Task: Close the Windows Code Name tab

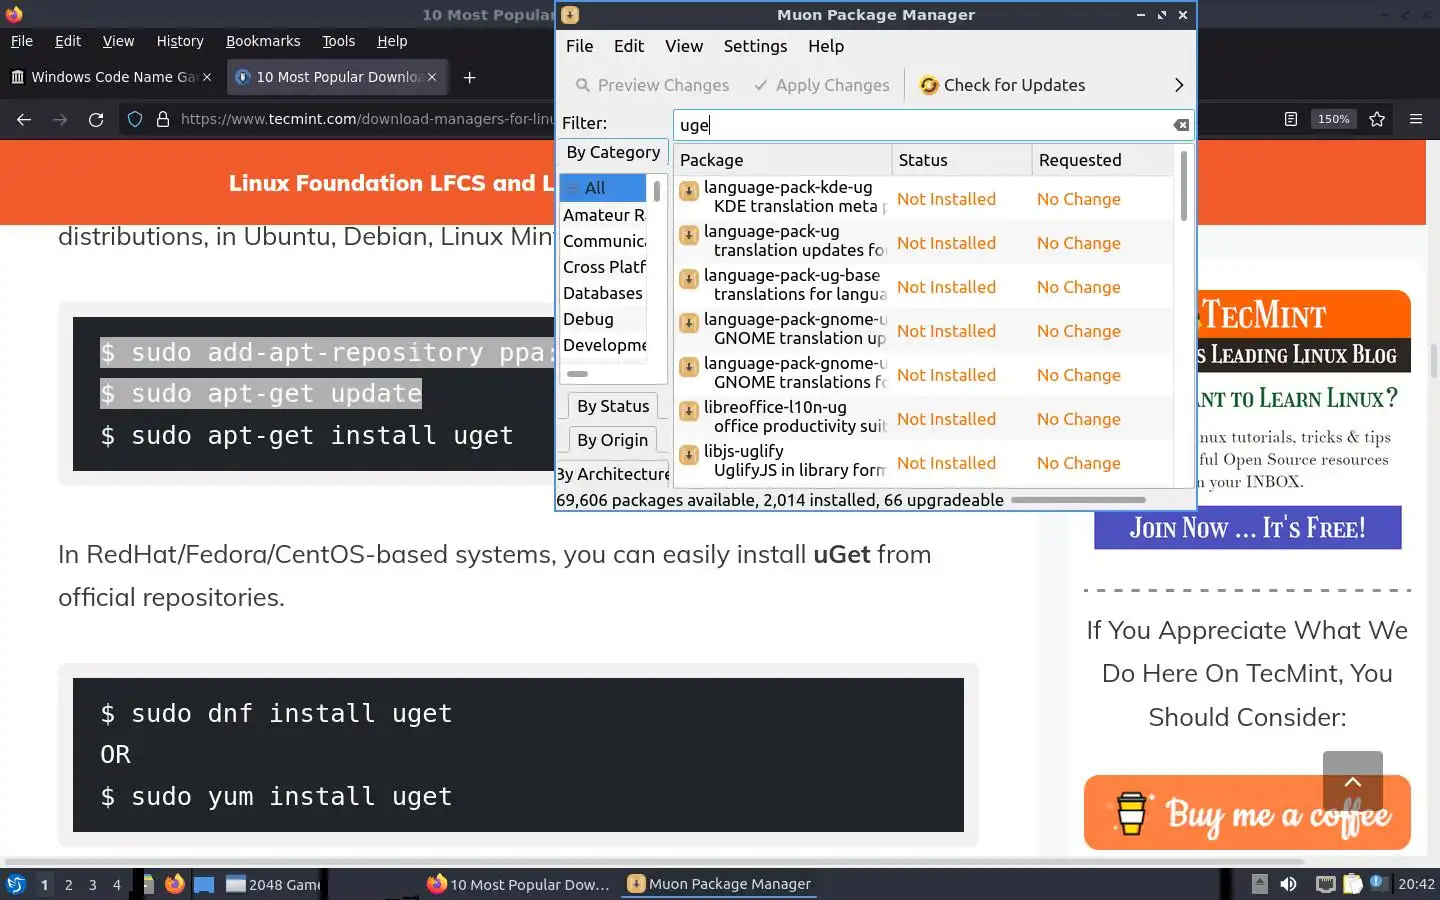Action: coord(207,77)
